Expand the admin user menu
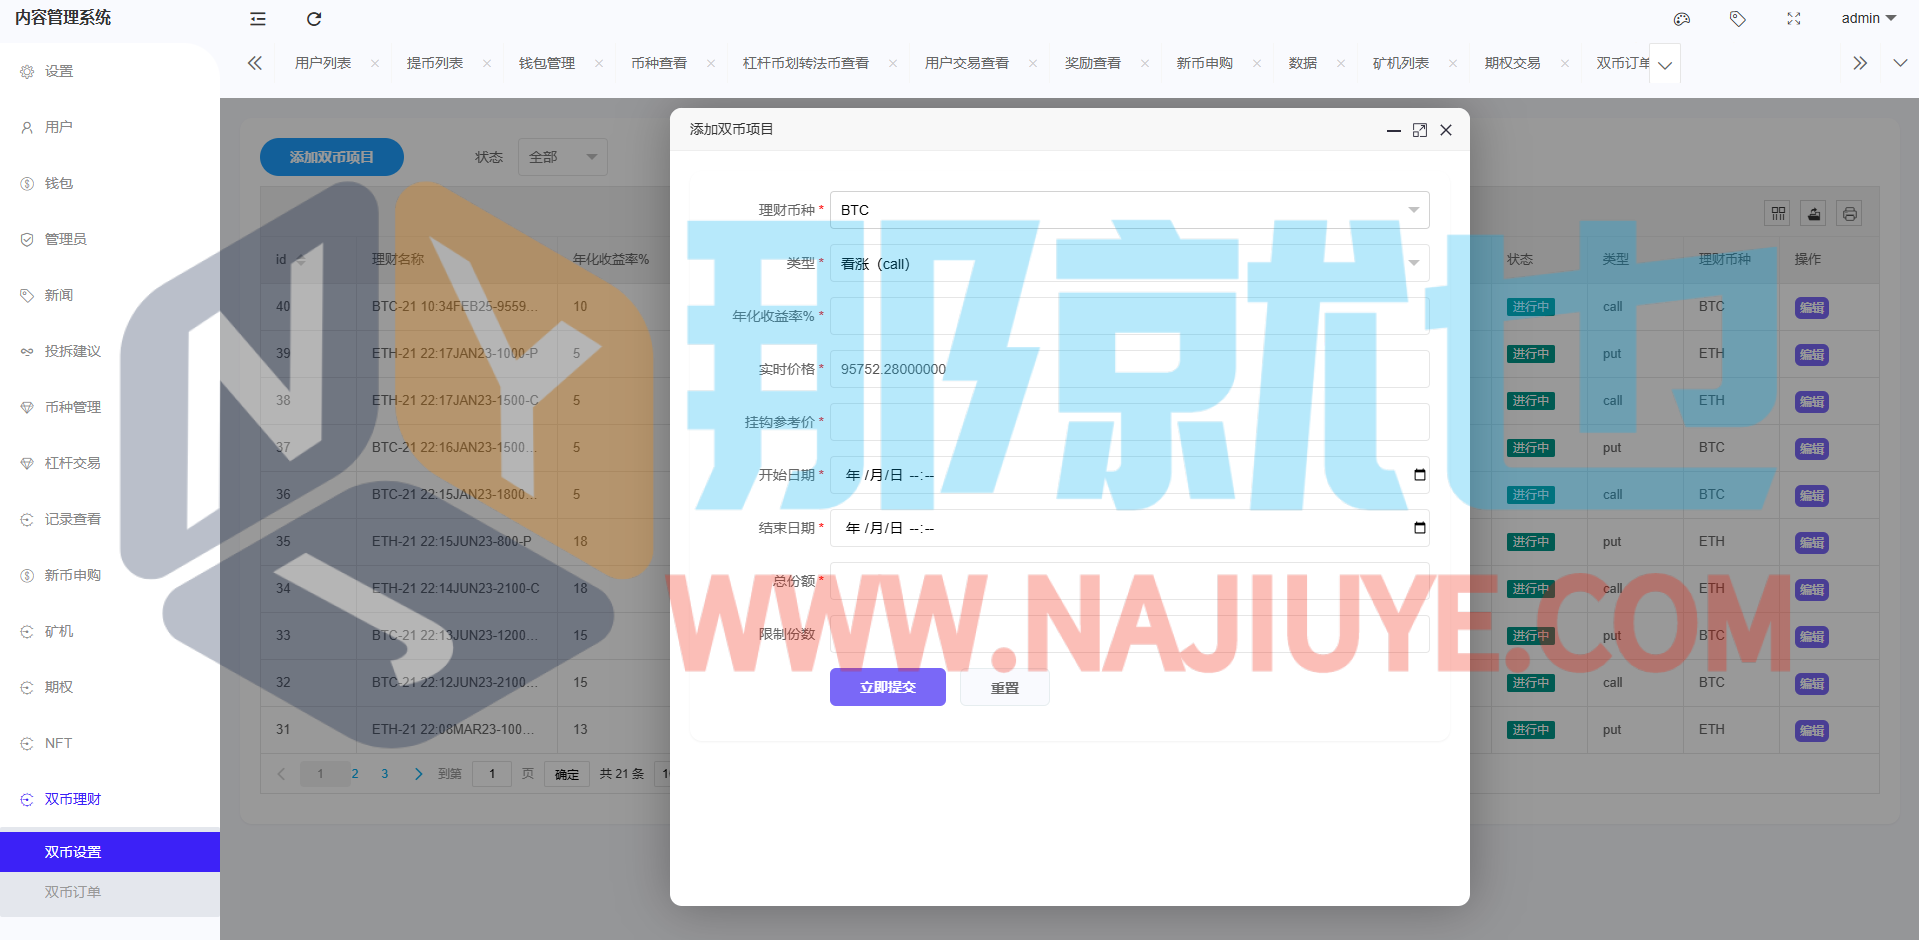The image size is (1919, 940). [x=1868, y=19]
